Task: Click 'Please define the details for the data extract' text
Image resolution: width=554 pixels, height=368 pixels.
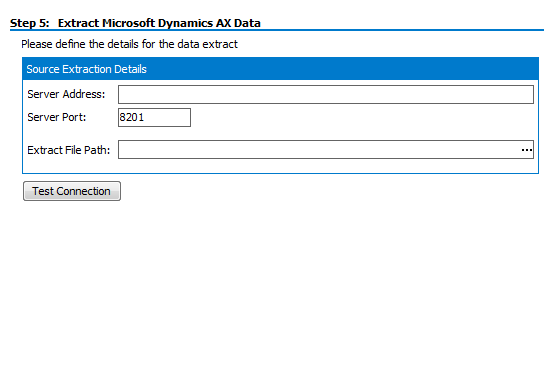Action: coord(129,44)
